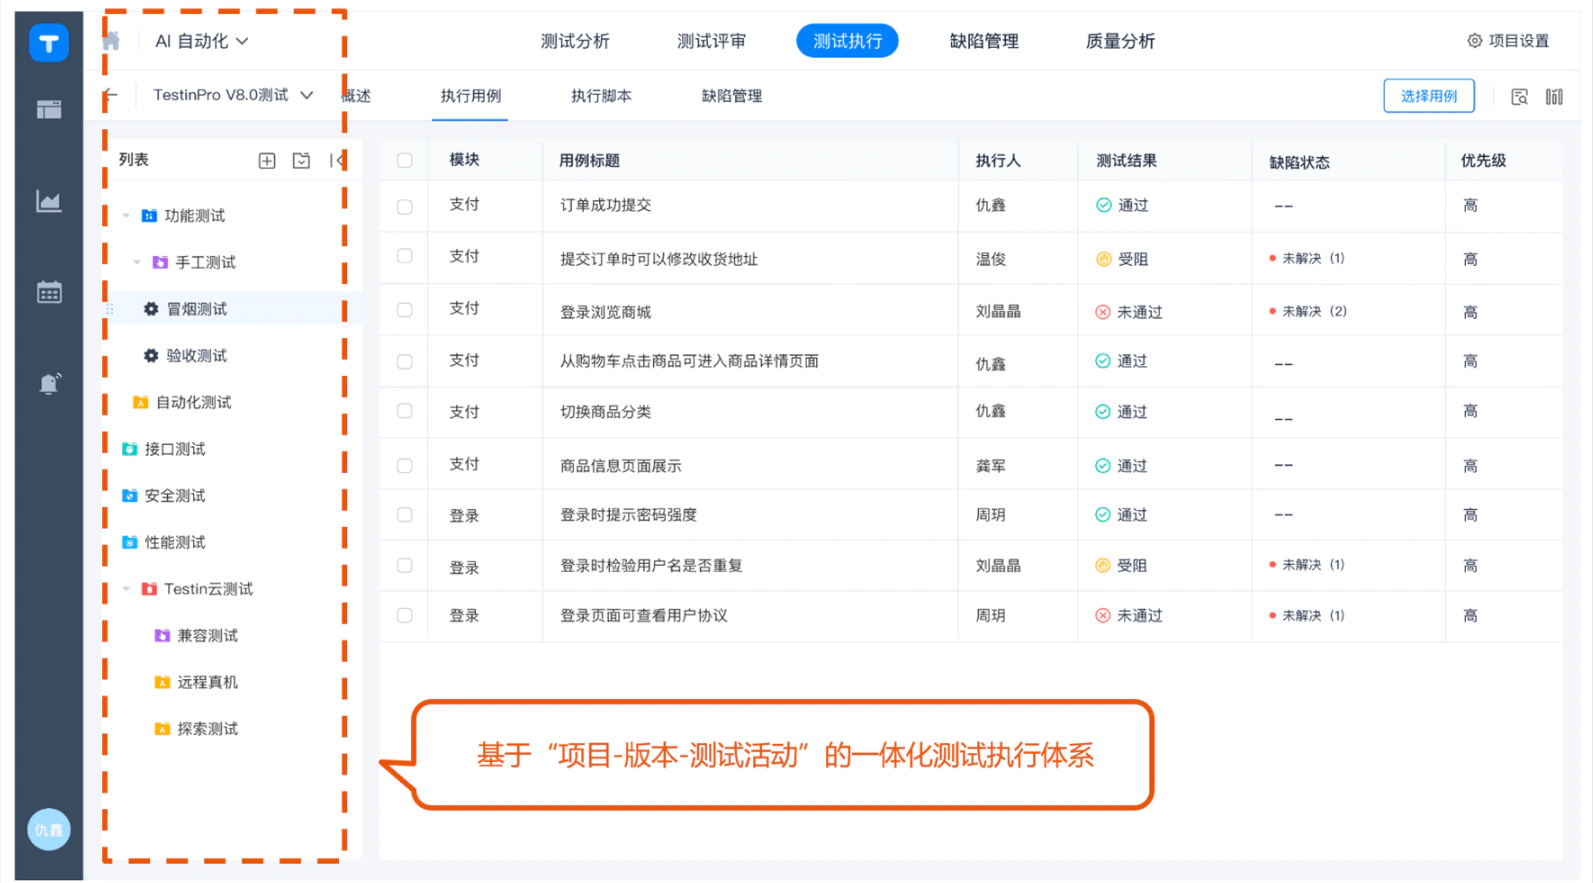This screenshot has width=1593, height=883.
Task: Collapse the Testin云测试 tree node arrow
Action: coord(126,589)
